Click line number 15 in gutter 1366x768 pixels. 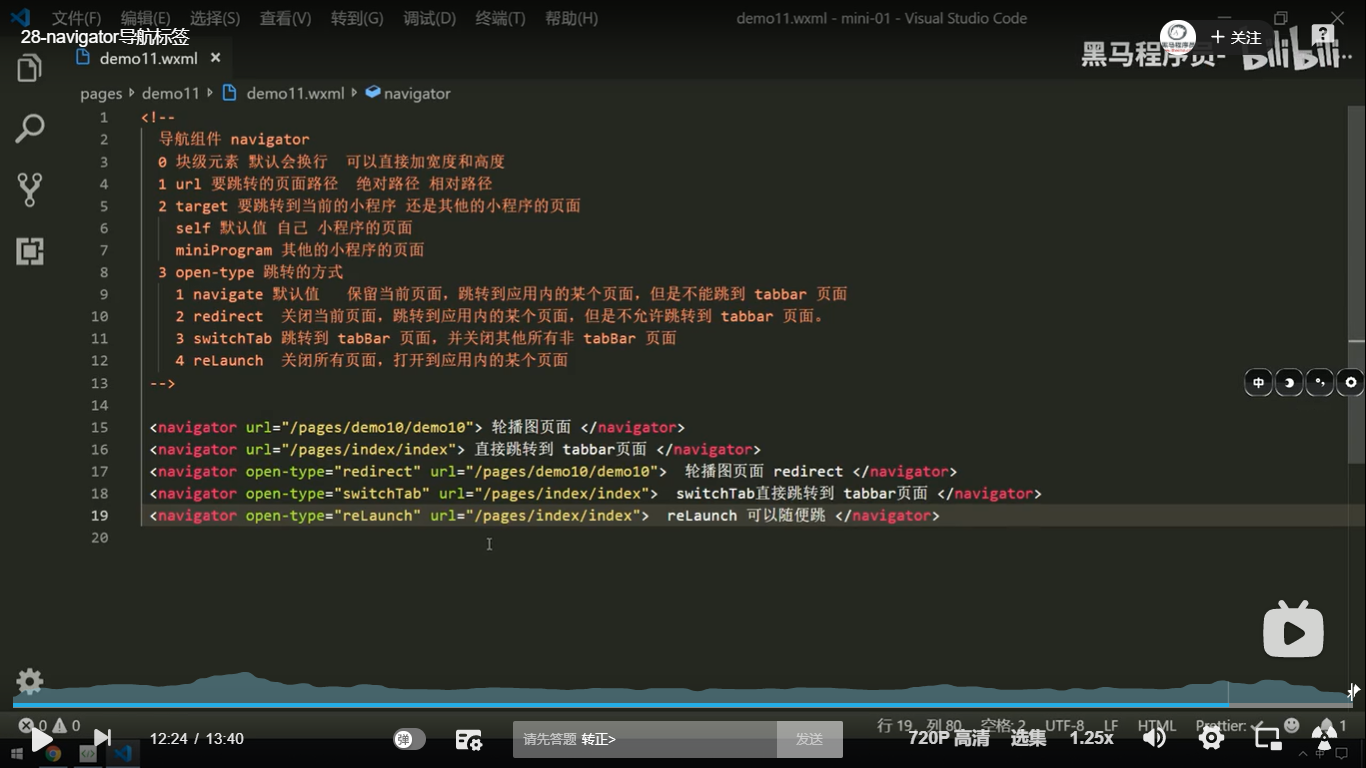point(99,427)
